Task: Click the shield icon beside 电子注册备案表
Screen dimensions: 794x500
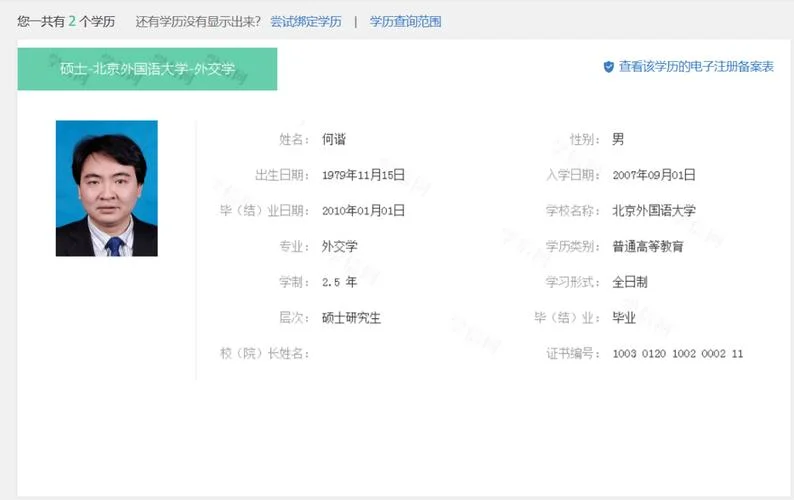Action: 609,67
